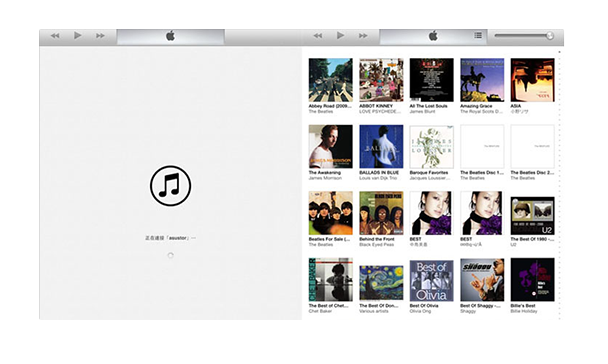Screen dimensions: 608x364
Task: Open the Beatles For Sale album cover
Action: coord(331,213)
